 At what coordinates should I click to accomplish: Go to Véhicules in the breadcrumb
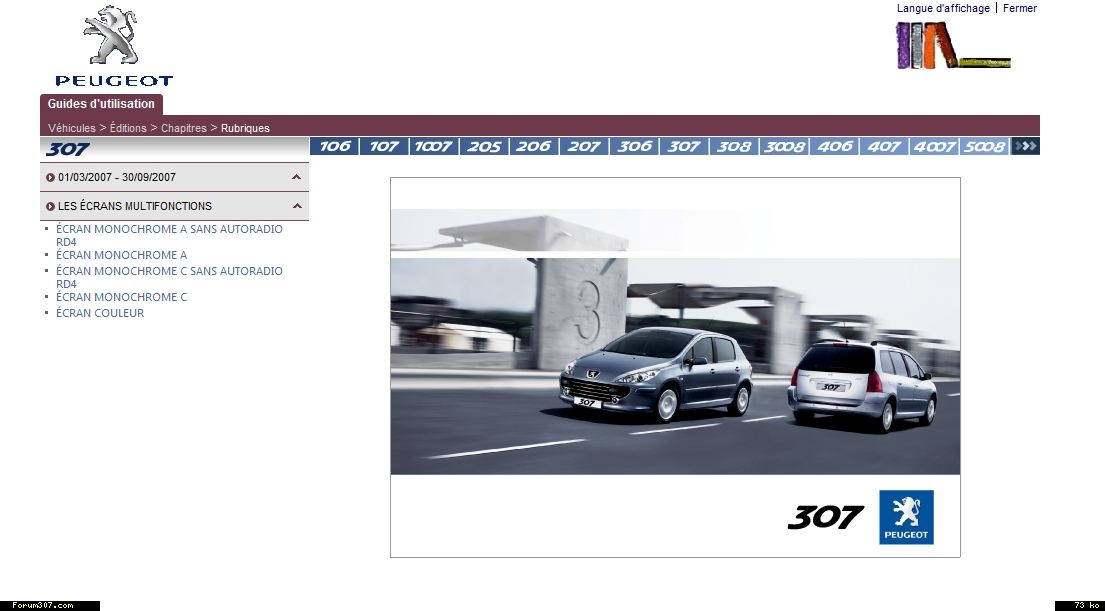click(x=72, y=128)
